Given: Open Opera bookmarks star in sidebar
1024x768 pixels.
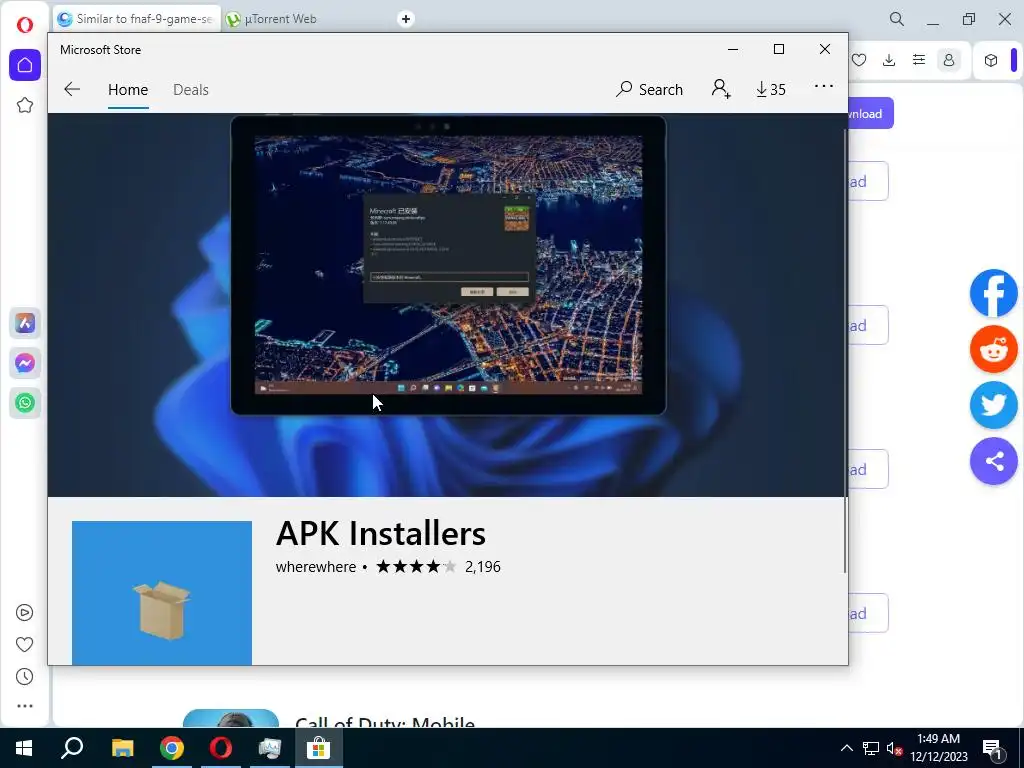Looking at the screenshot, I should pyautogui.click(x=25, y=105).
